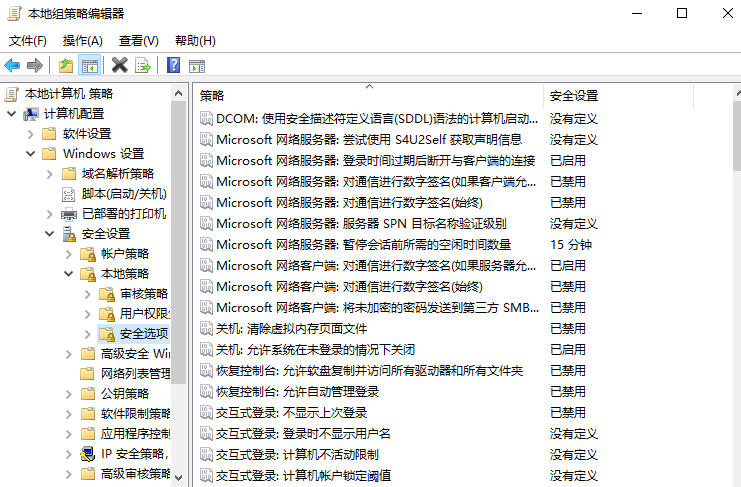Select 网络列表管理 tree item
The height and width of the screenshot is (487, 741).
[136, 374]
